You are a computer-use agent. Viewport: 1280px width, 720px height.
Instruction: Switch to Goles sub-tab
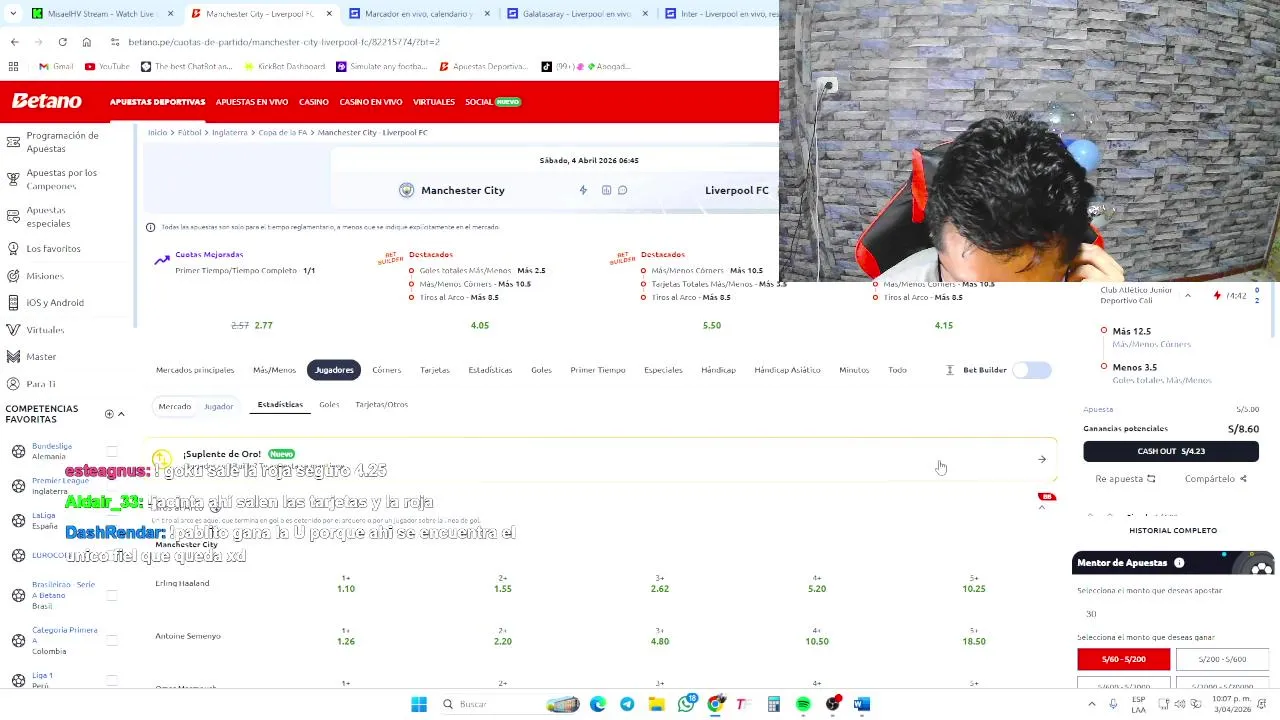pyautogui.click(x=329, y=404)
